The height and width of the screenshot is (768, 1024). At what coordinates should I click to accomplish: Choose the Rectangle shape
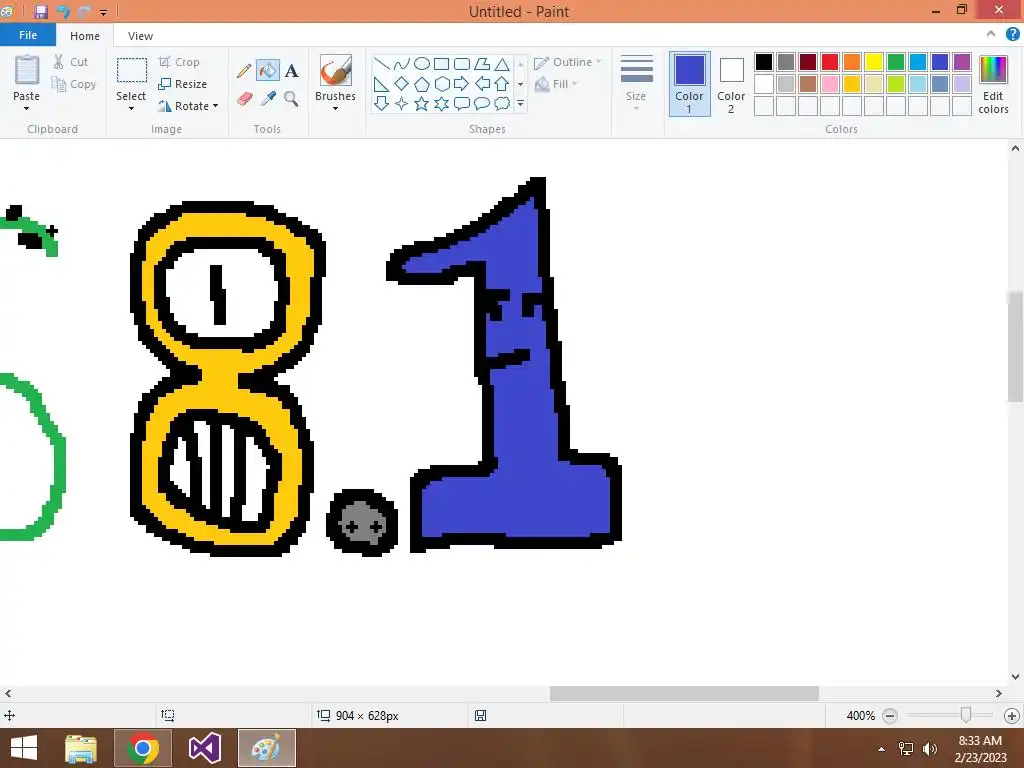click(441, 64)
